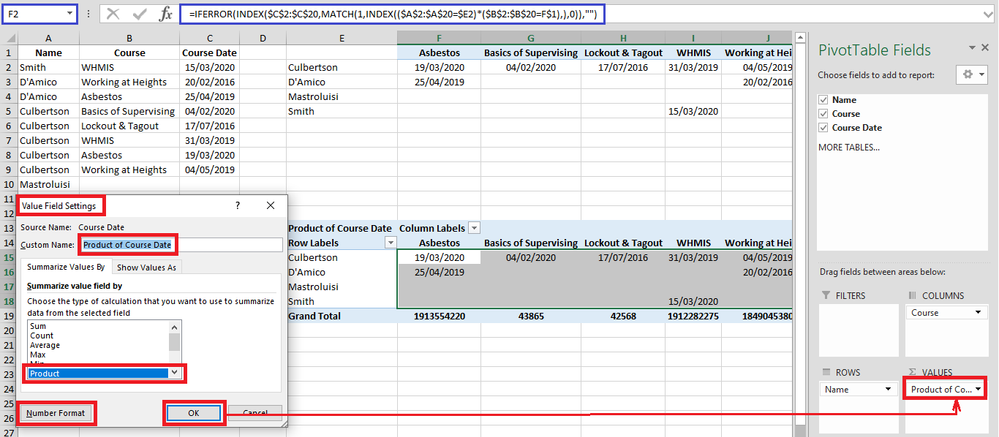This screenshot has height=437, width=999.
Task: Select Max in the calculation list
Action: click(x=38, y=354)
